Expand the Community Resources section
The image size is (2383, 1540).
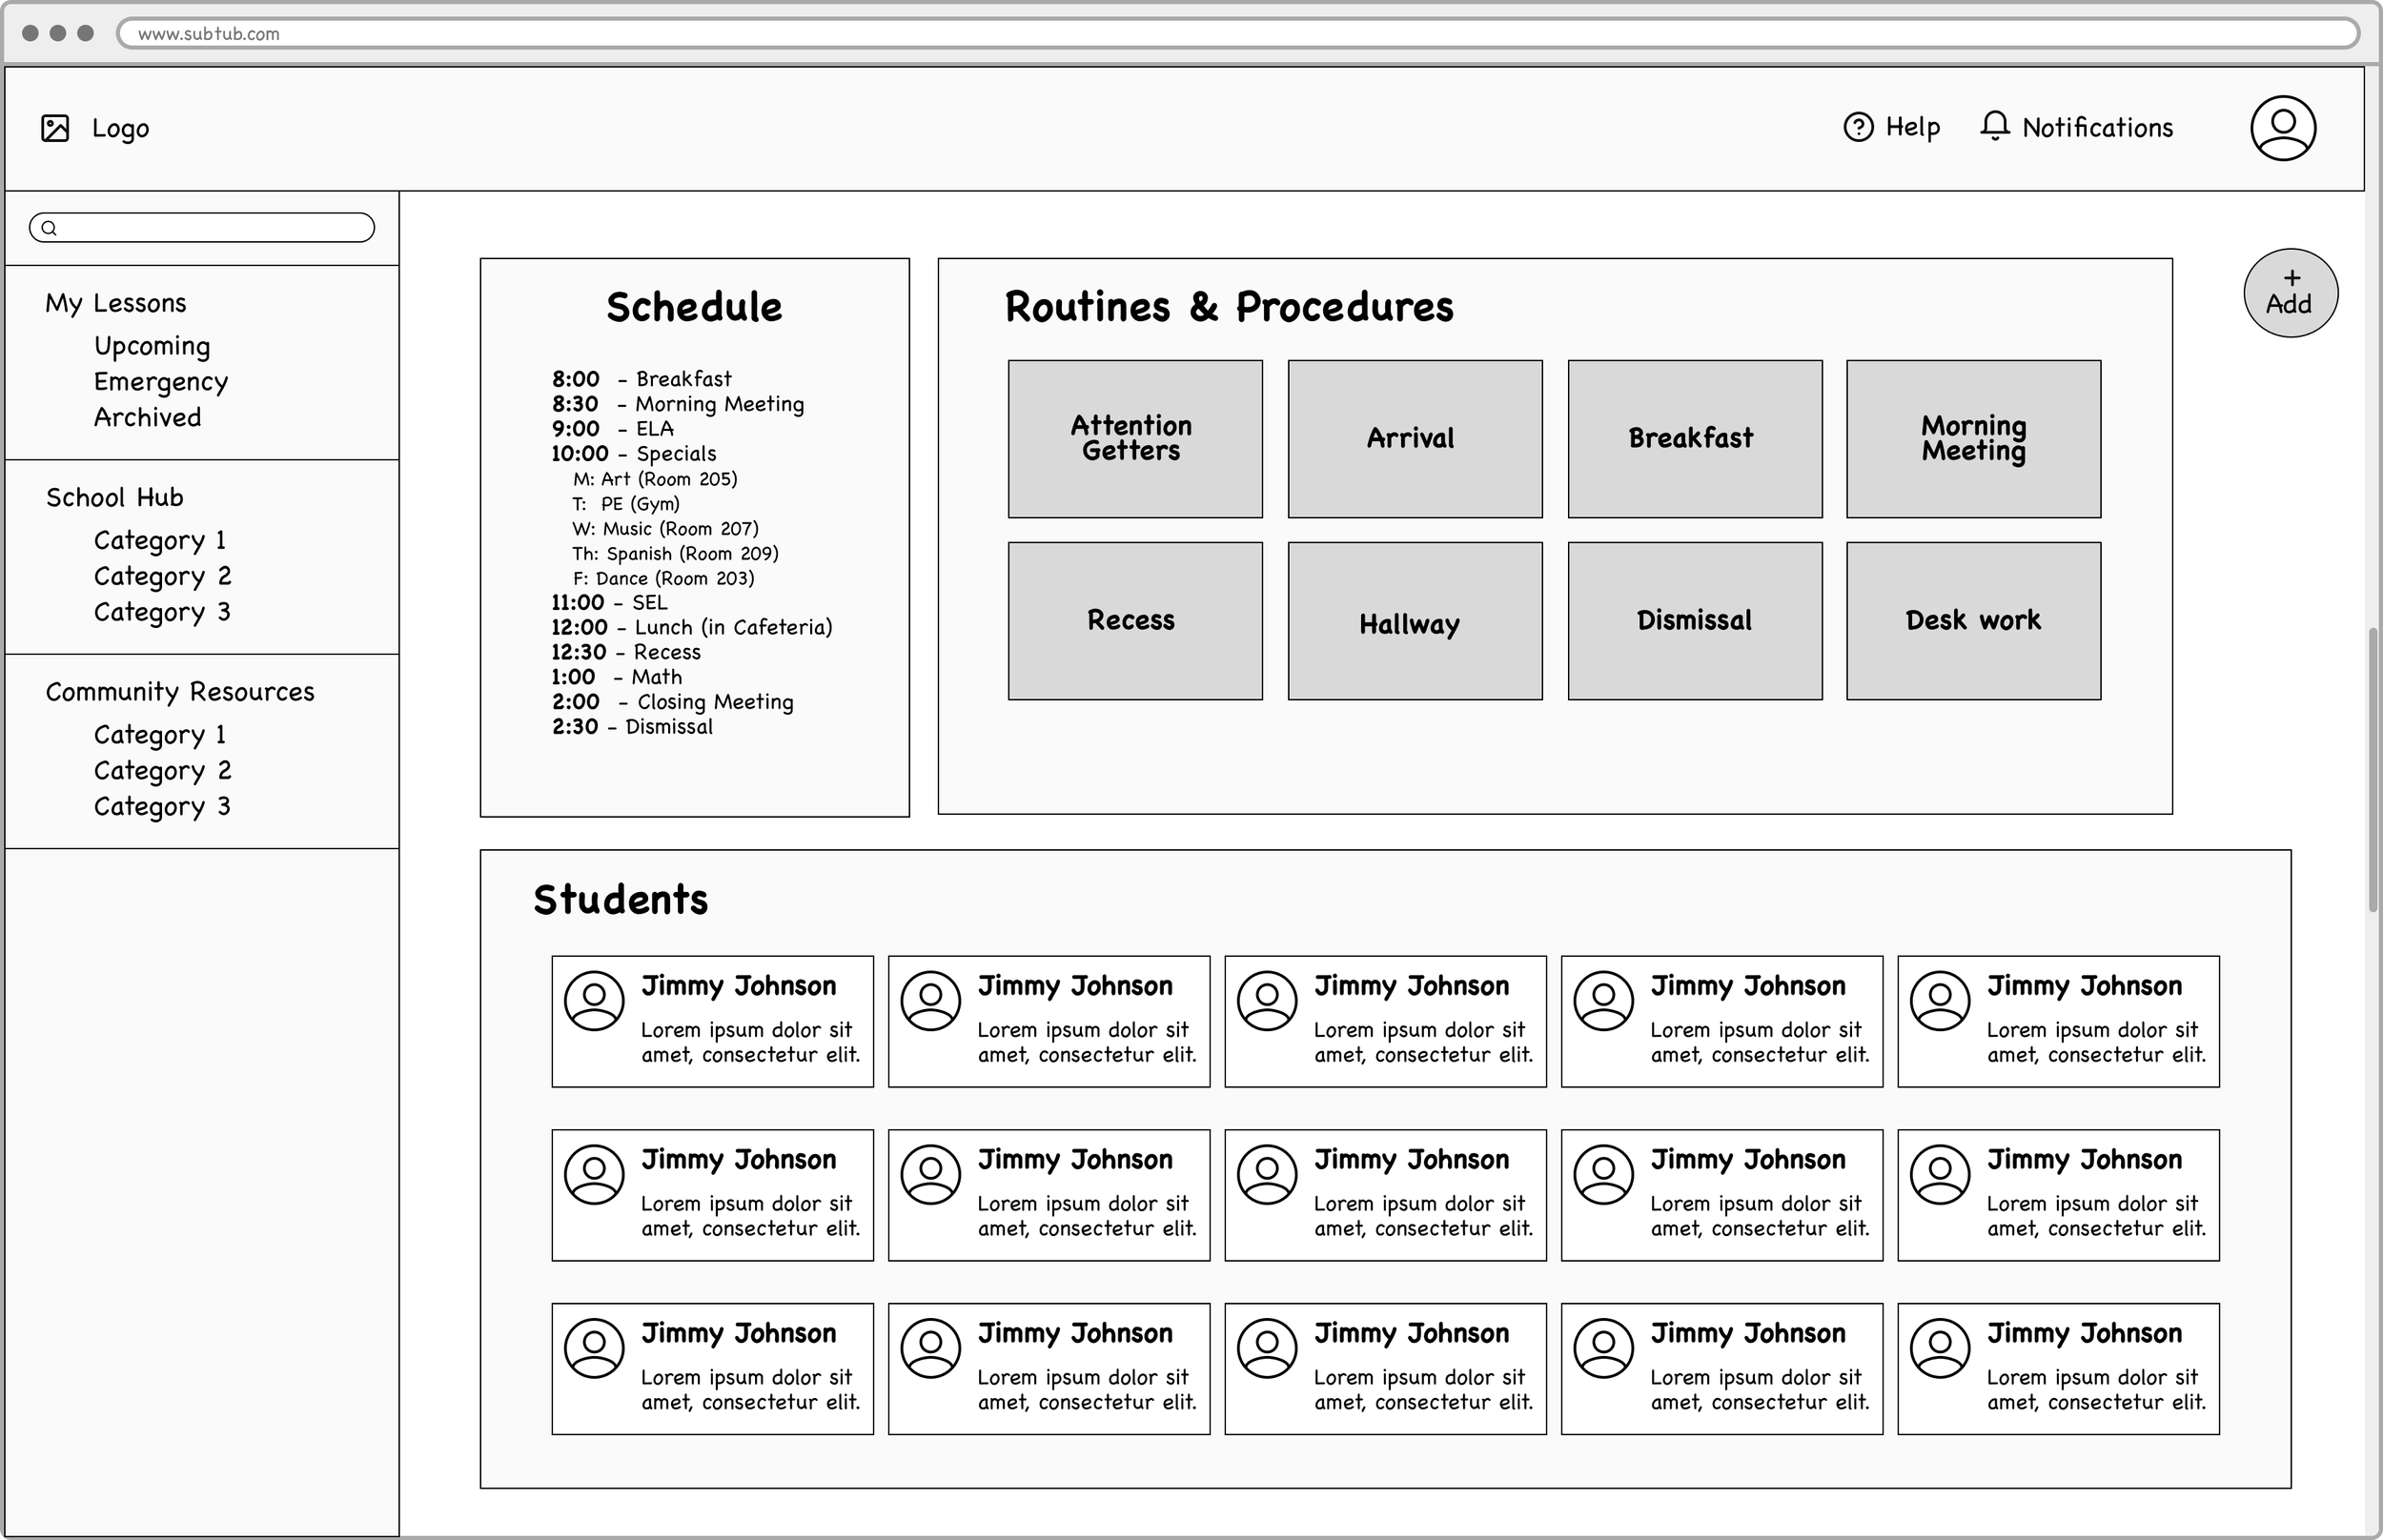pyautogui.click(x=180, y=692)
